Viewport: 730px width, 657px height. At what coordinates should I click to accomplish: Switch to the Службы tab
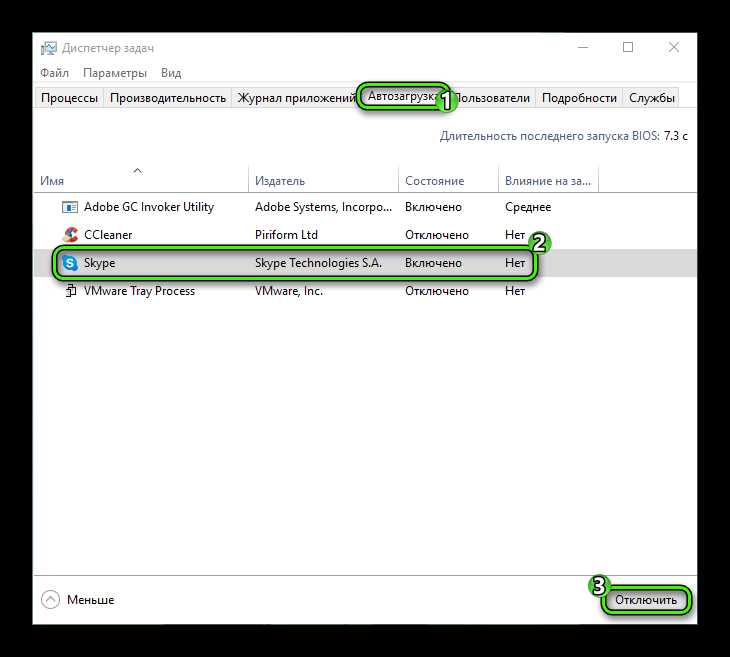tap(651, 98)
